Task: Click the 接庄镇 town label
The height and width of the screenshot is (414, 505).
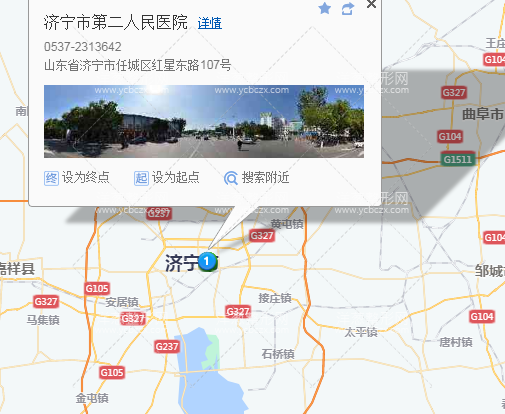Action: click(275, 298)
